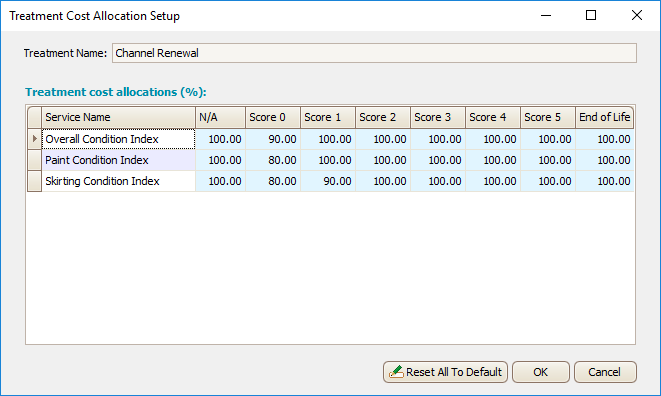Cancel the allocation setup dialog
The width and height of the screenshot is (661, 396).
pyautogui.click(x=605, y=372)
